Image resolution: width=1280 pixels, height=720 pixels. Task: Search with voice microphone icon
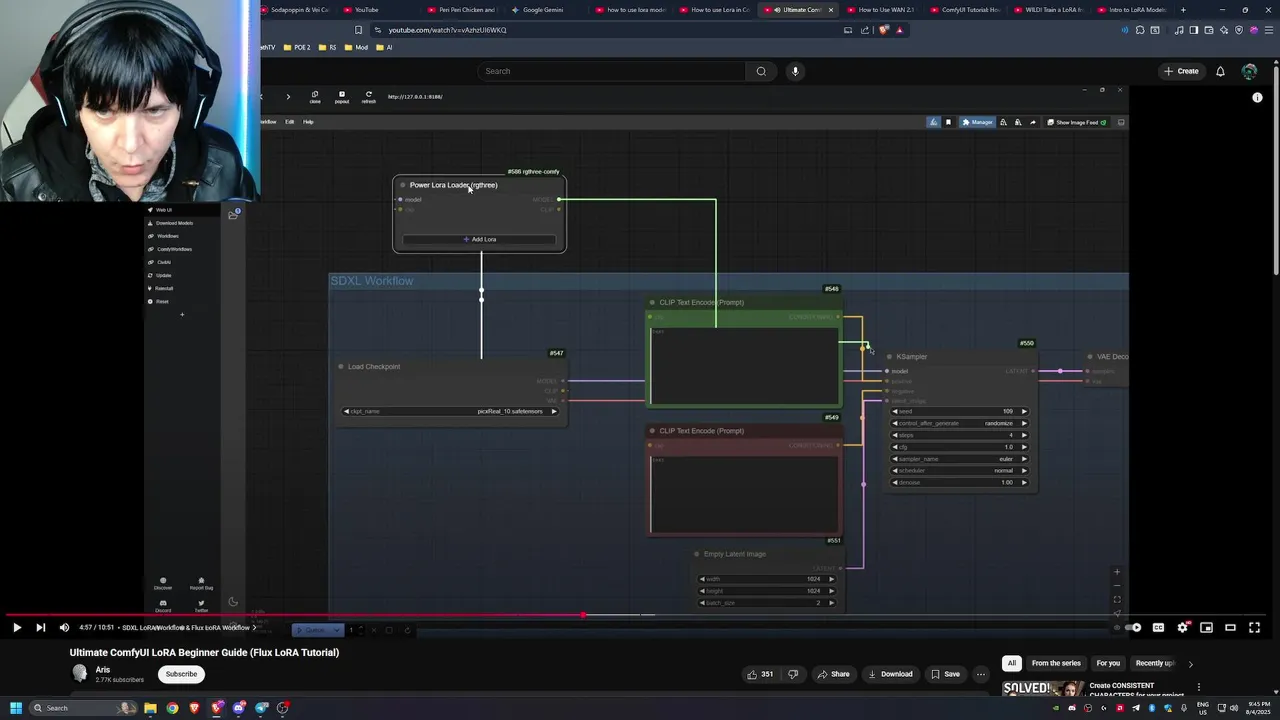(x=795, y=71)
